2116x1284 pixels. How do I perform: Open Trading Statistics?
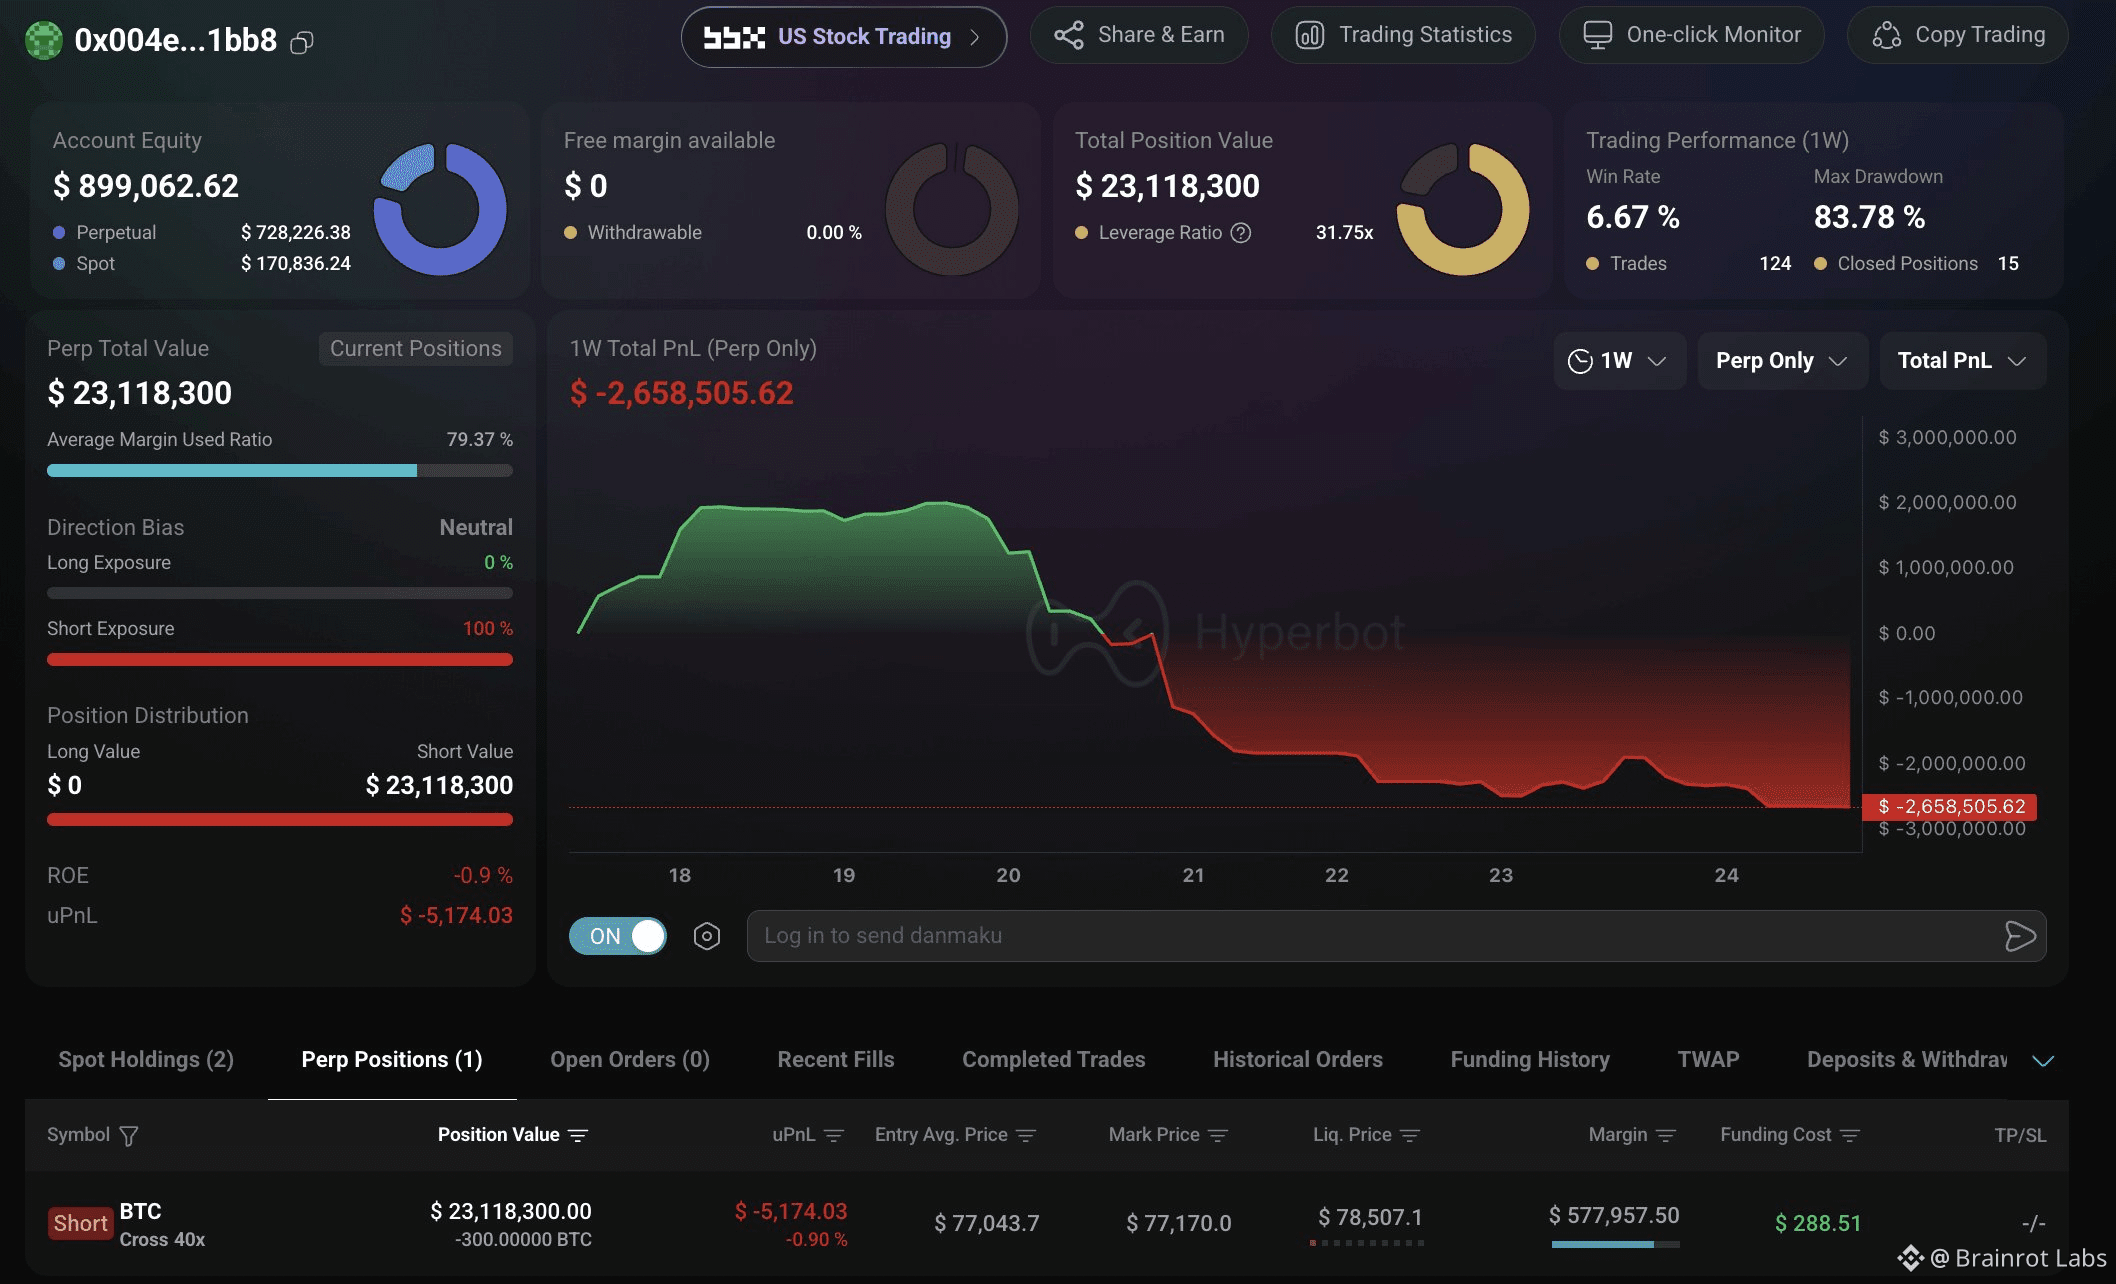[1403, 35]
